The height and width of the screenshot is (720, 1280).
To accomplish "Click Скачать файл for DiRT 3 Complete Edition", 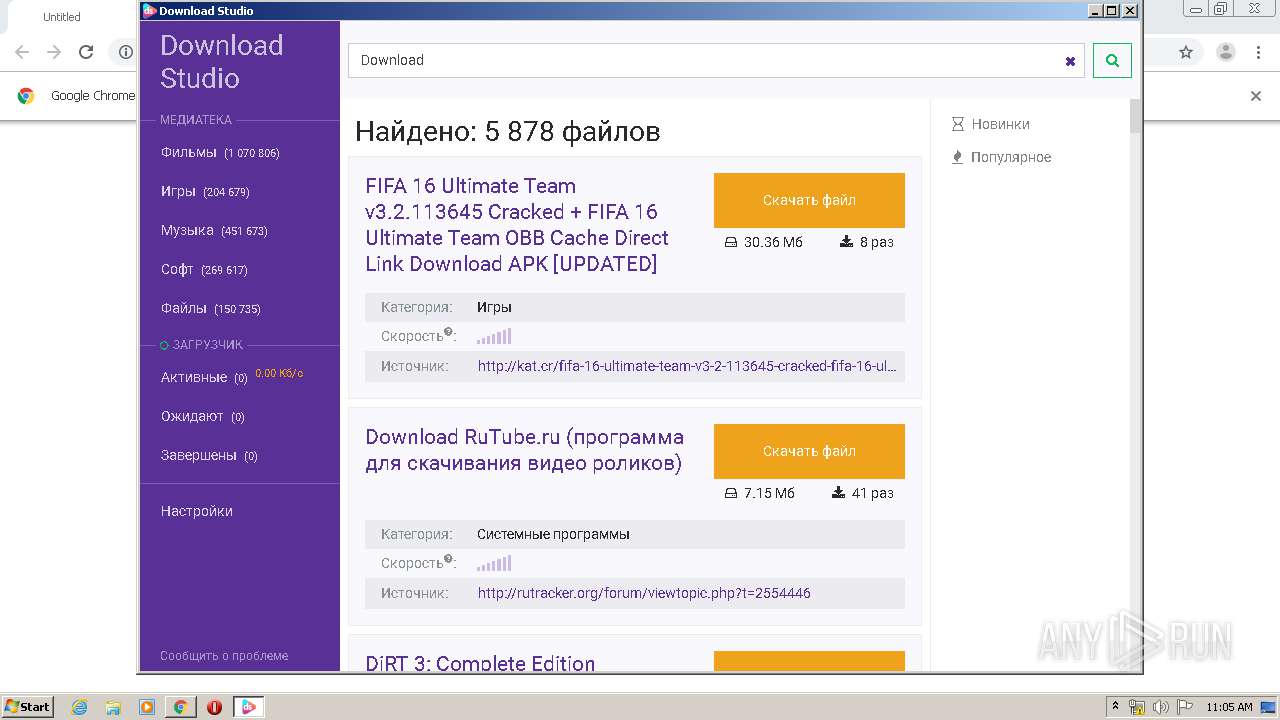I will point(809,661).
